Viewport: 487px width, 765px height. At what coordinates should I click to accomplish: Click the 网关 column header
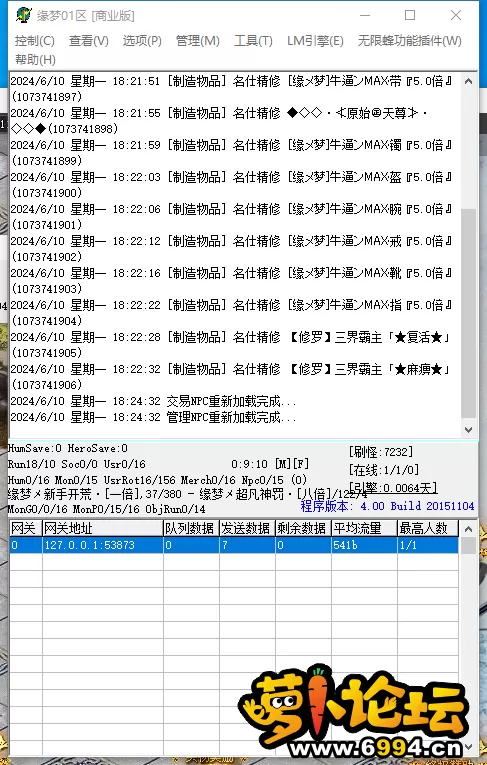[26, 528]
